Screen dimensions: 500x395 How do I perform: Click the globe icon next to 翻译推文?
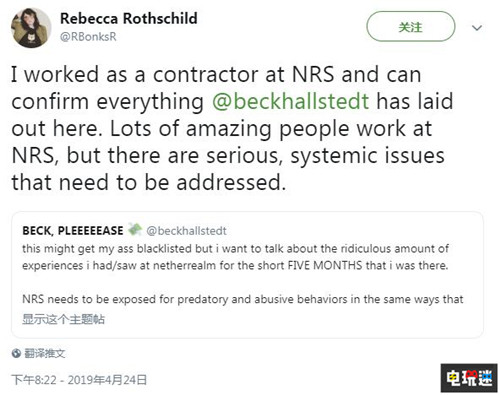pos(16,353)
